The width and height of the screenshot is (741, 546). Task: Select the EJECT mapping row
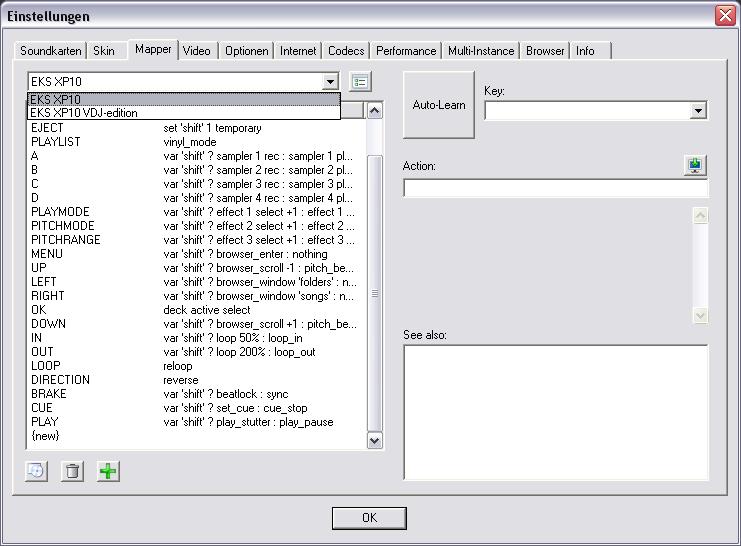(x=197, y=128)
